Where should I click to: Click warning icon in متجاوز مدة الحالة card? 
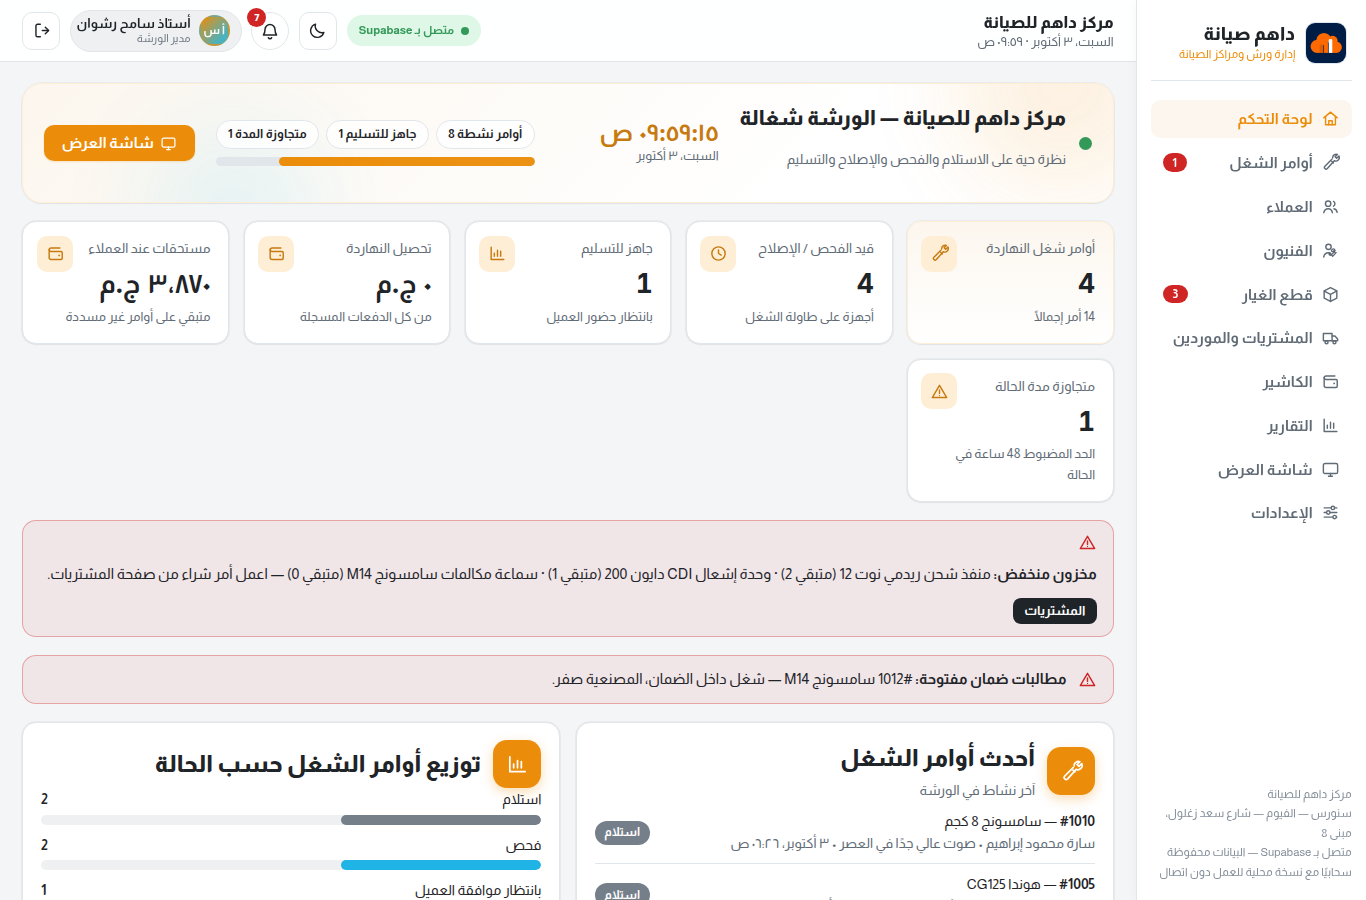[x=939, y=392]
